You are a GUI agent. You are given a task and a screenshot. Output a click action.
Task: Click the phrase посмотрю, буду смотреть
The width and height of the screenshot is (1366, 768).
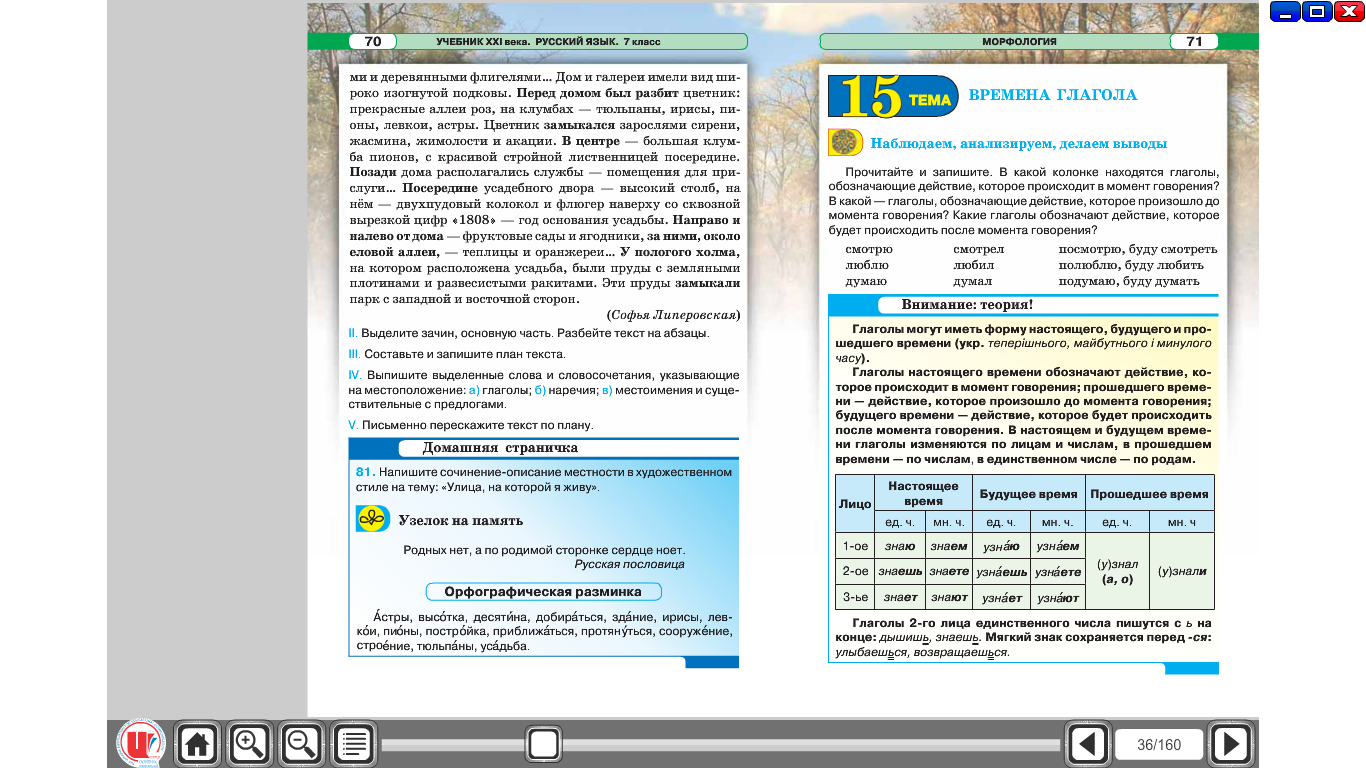pos(1138,249)
